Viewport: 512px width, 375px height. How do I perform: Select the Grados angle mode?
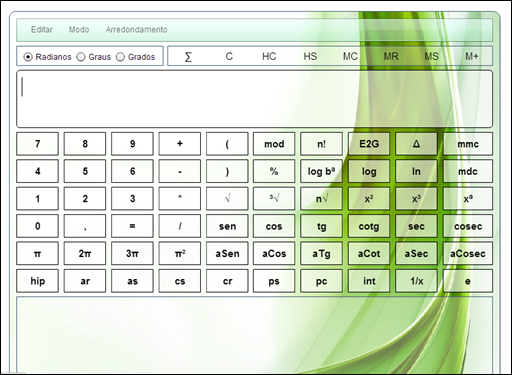(136, 57)
